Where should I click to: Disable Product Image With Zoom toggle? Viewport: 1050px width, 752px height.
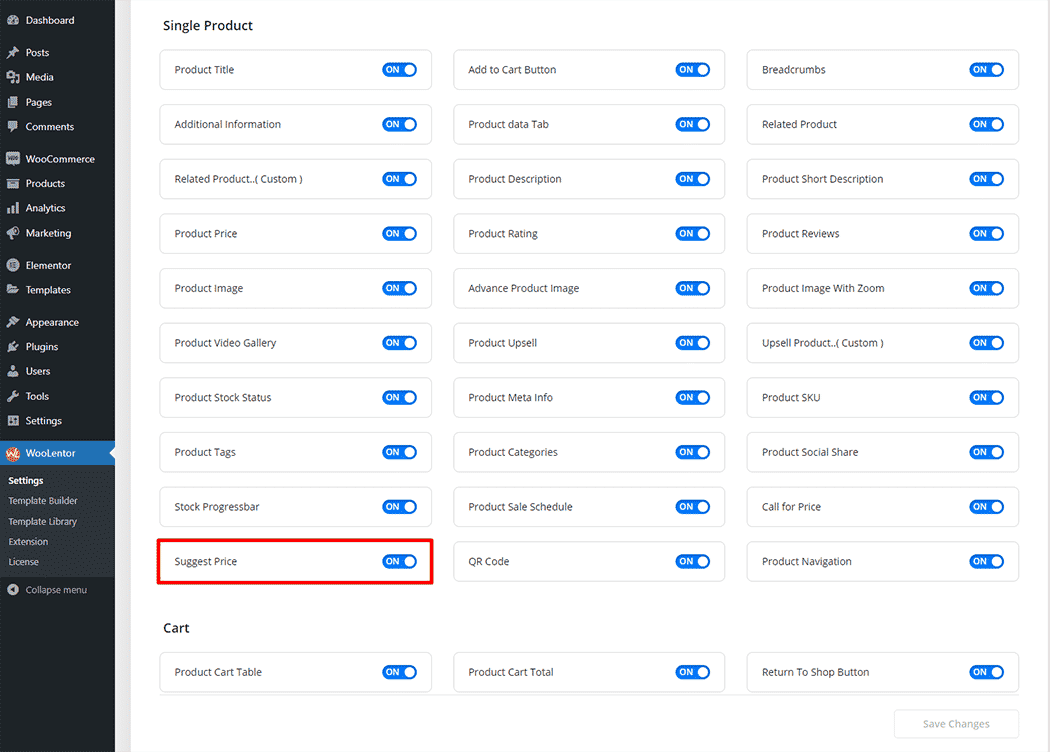[x=986, y=288]
